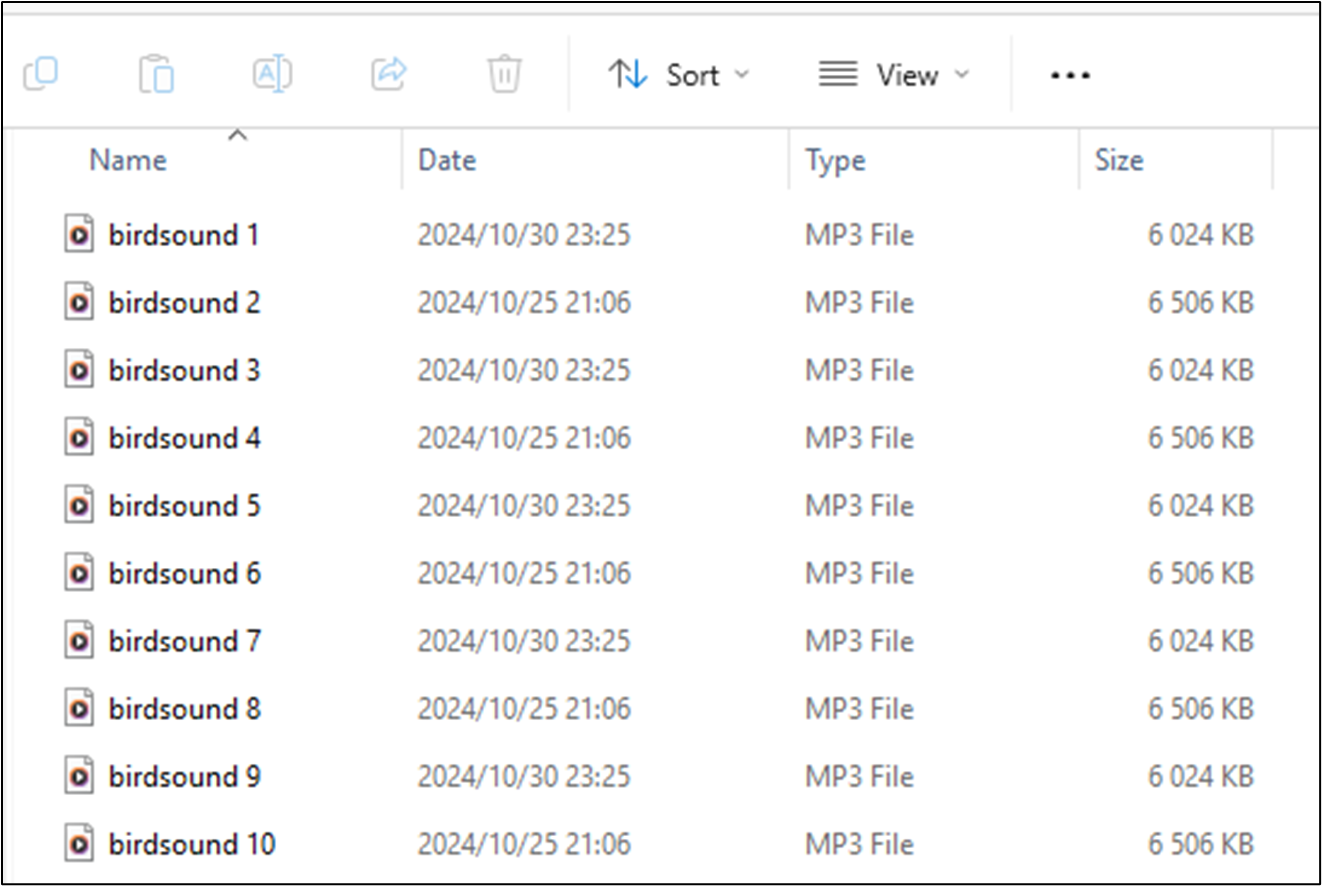Open the View dropdown menu
This screenshot has height=886, width=1322.
(x=893, y=75)
